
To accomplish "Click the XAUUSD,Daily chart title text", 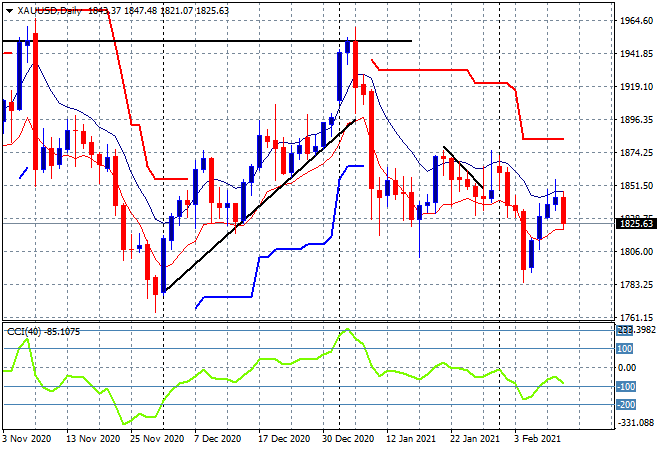I will 49,11.
